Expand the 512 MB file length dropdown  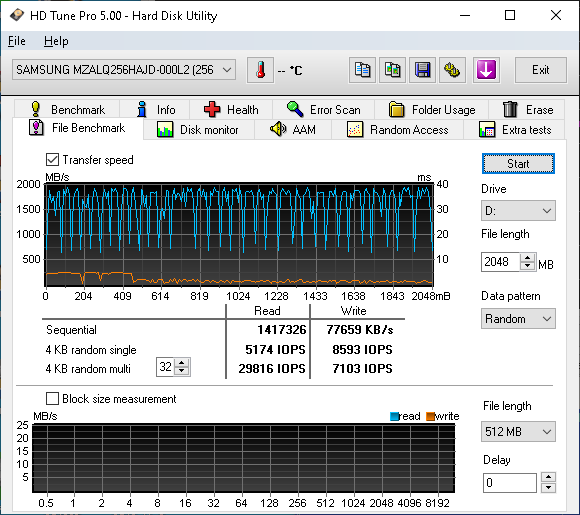click(518, 431)
